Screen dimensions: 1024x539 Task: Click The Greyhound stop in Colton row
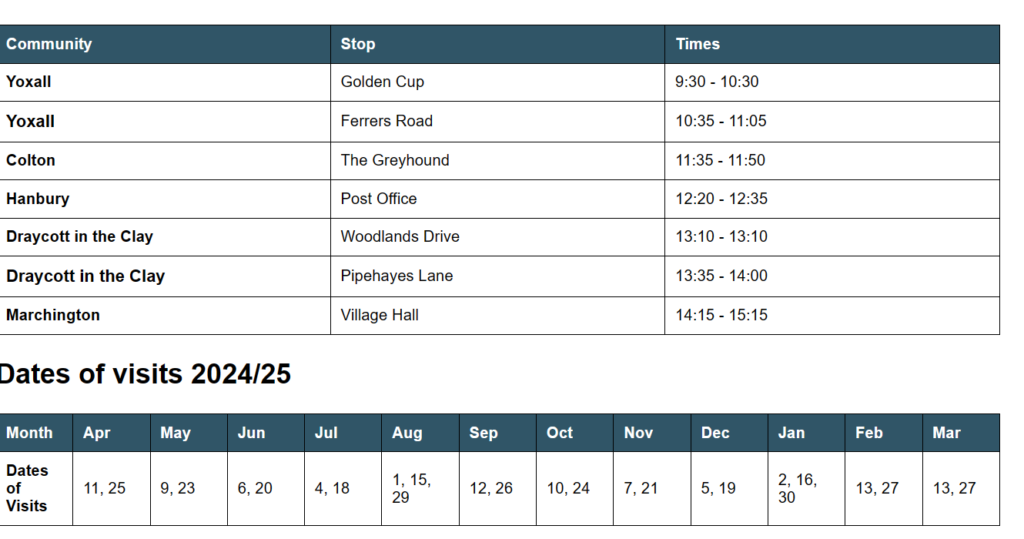click(x=498, y=161)
